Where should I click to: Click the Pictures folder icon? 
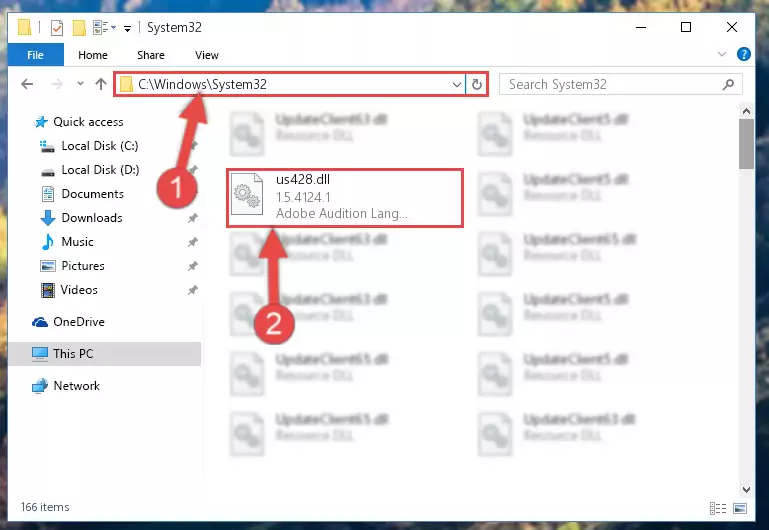click(48, 266)
